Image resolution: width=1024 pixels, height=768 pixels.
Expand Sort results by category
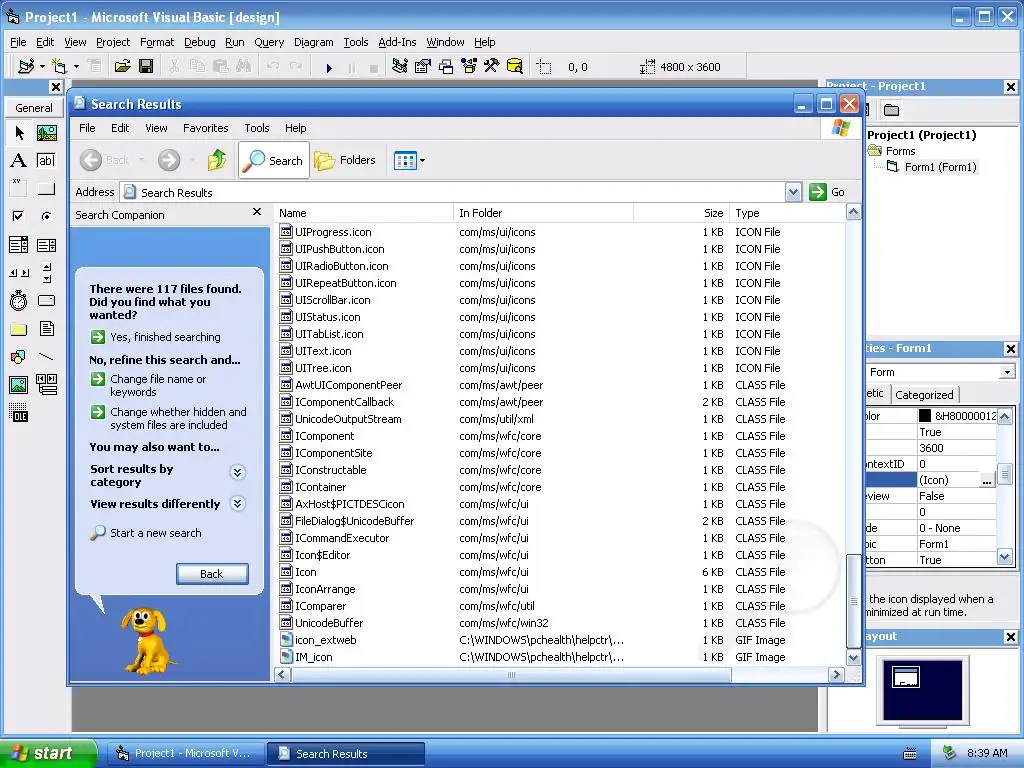tap(238, 472)
